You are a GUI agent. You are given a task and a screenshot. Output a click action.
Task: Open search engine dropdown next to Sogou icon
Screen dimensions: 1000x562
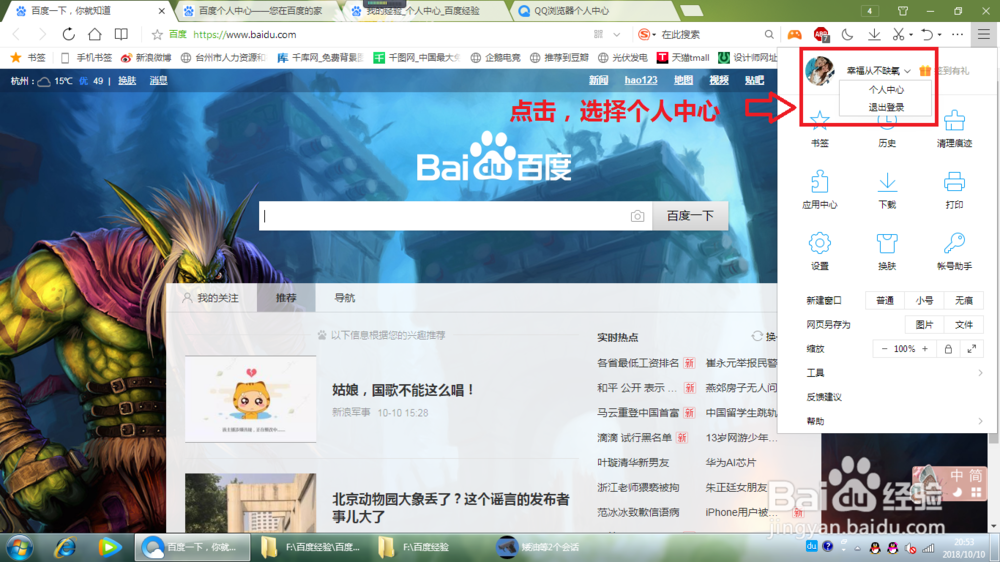pyautogui.click(x=654, y=35)
